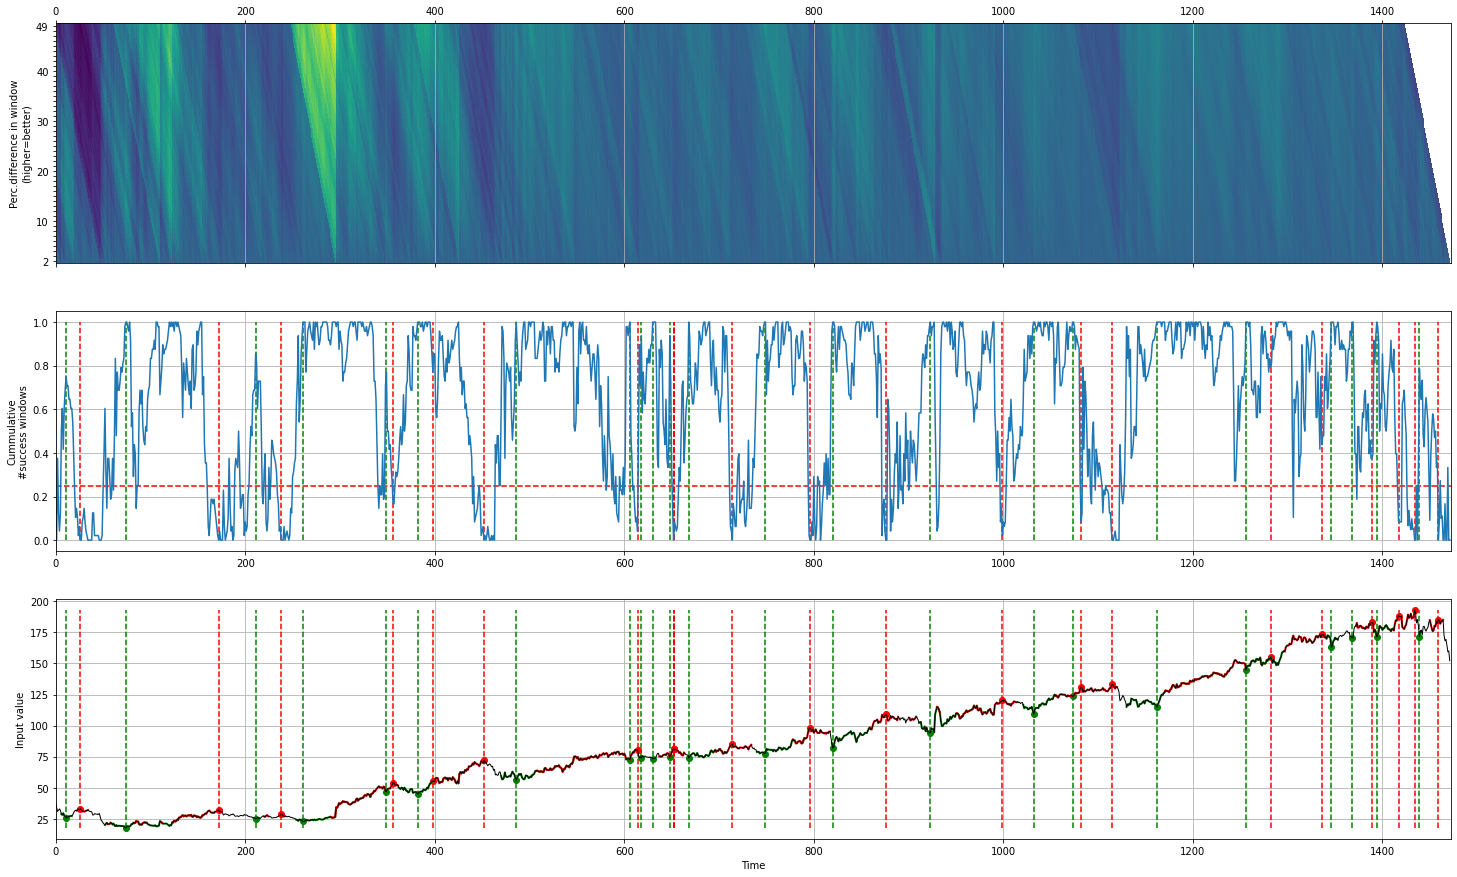Select the highest red marker at the input curve peak
Viewport: 1457px width, 877px height.
(1415, 611)
